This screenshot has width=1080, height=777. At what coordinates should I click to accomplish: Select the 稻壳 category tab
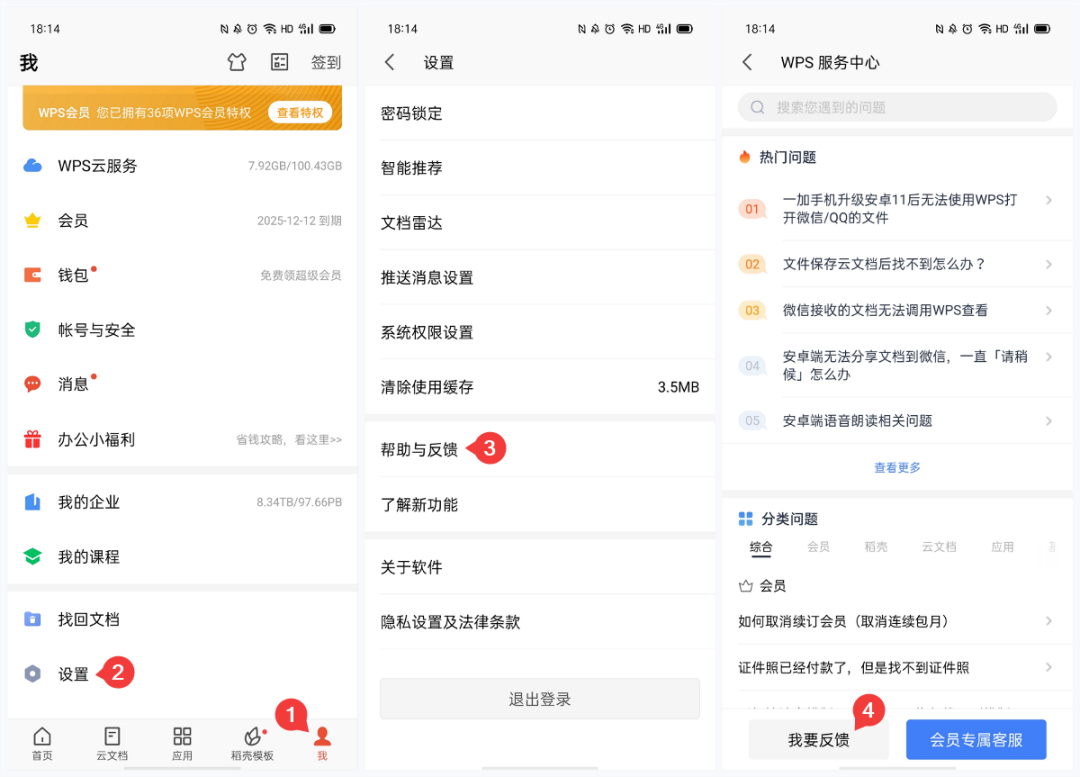pos(875,547)
